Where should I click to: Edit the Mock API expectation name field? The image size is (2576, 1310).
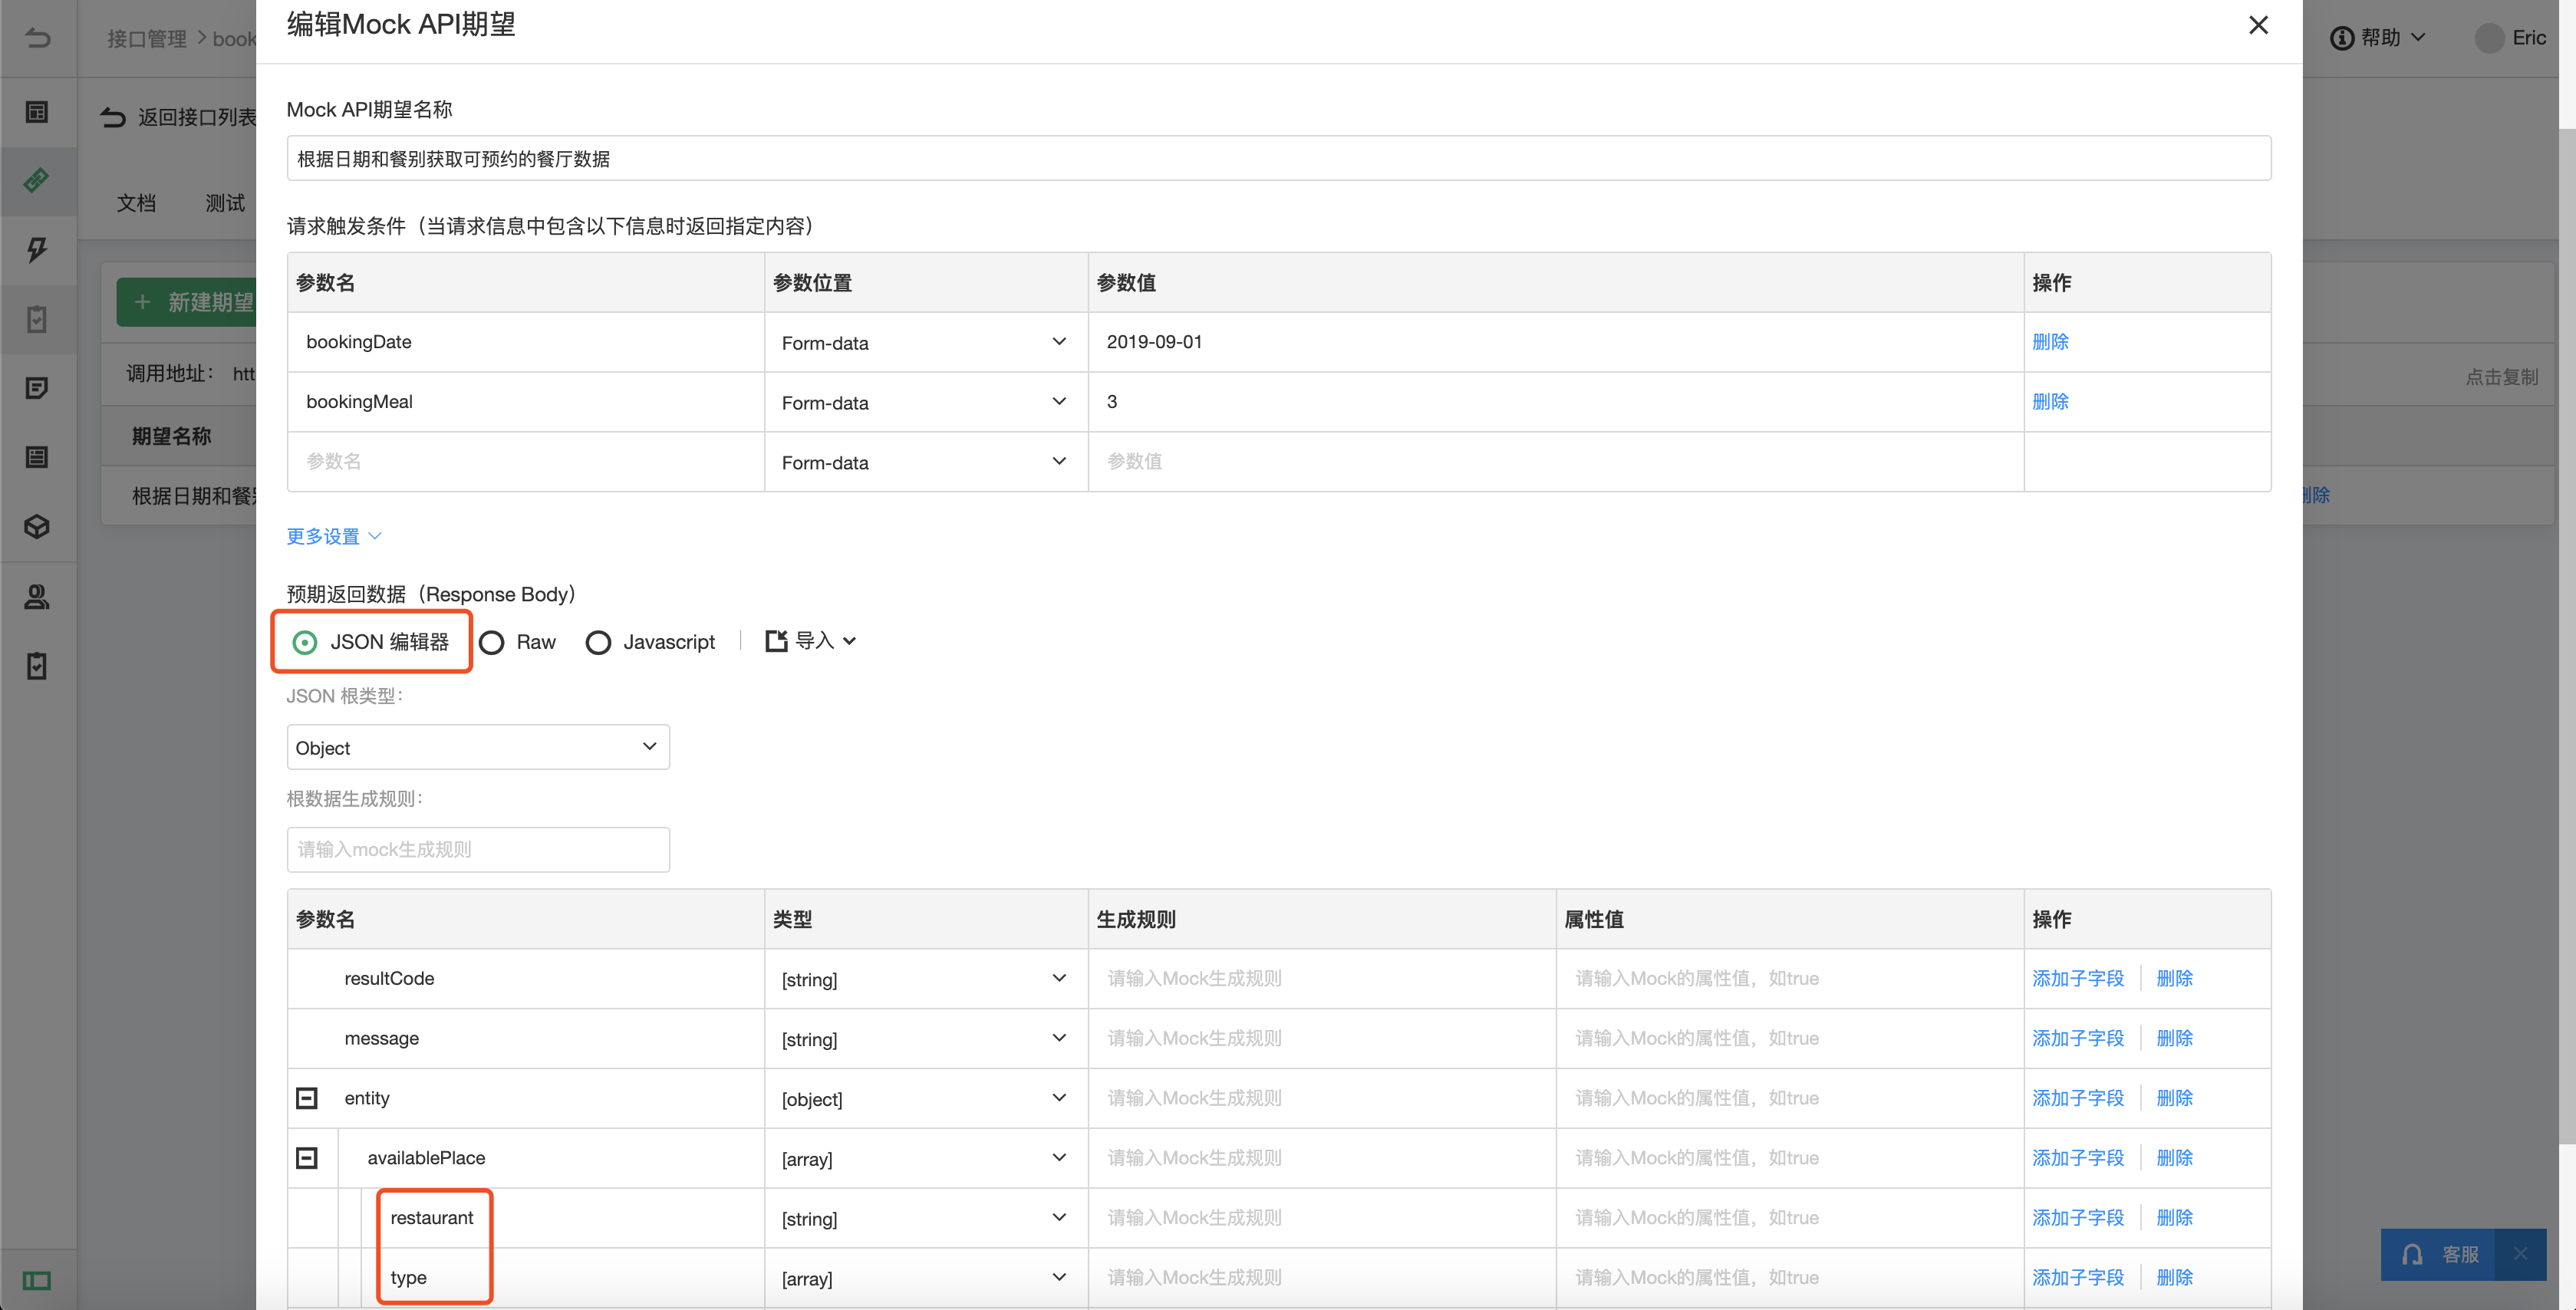coord(1278,158)
